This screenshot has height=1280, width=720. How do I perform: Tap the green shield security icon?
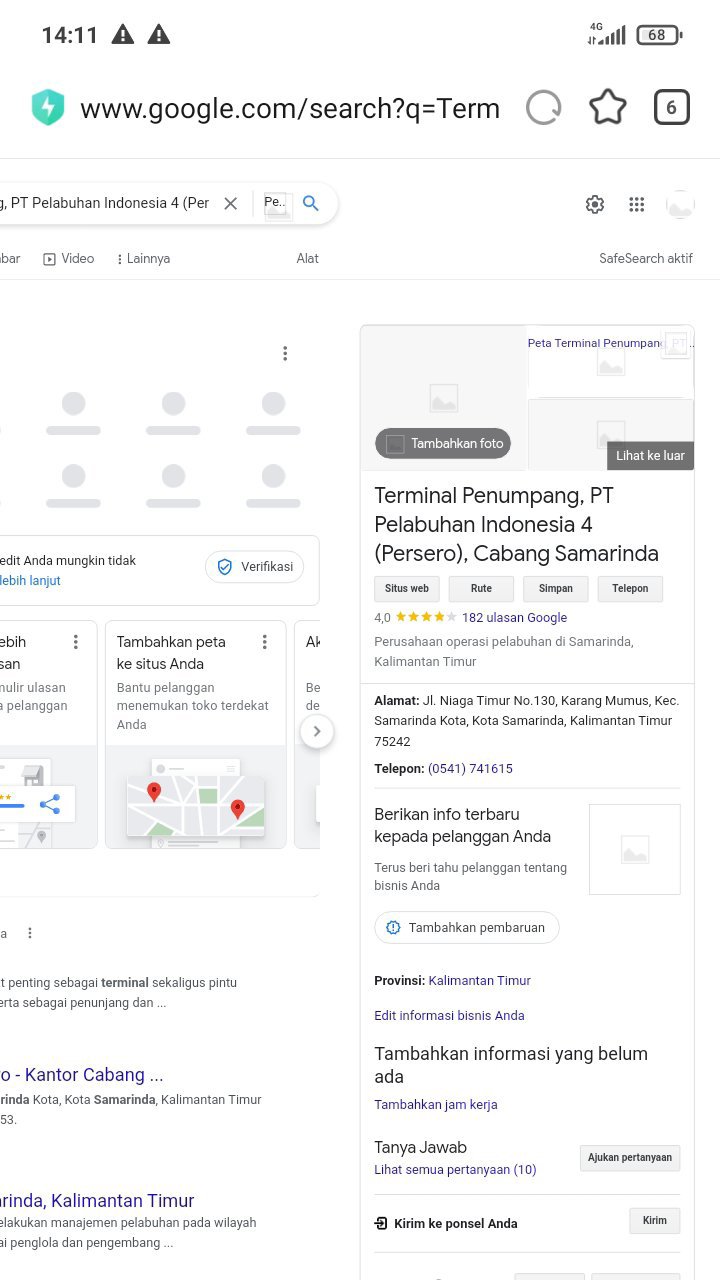coord(48,108)
